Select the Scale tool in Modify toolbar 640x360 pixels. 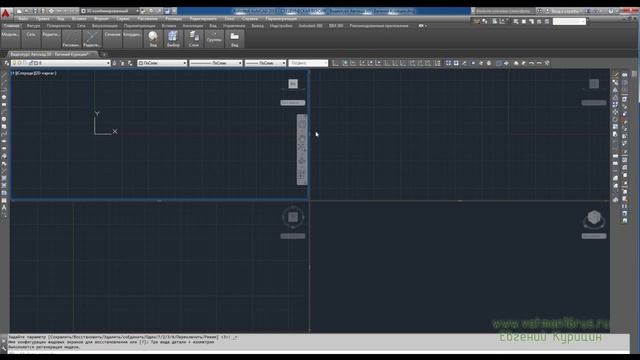[x=616, y=127]
